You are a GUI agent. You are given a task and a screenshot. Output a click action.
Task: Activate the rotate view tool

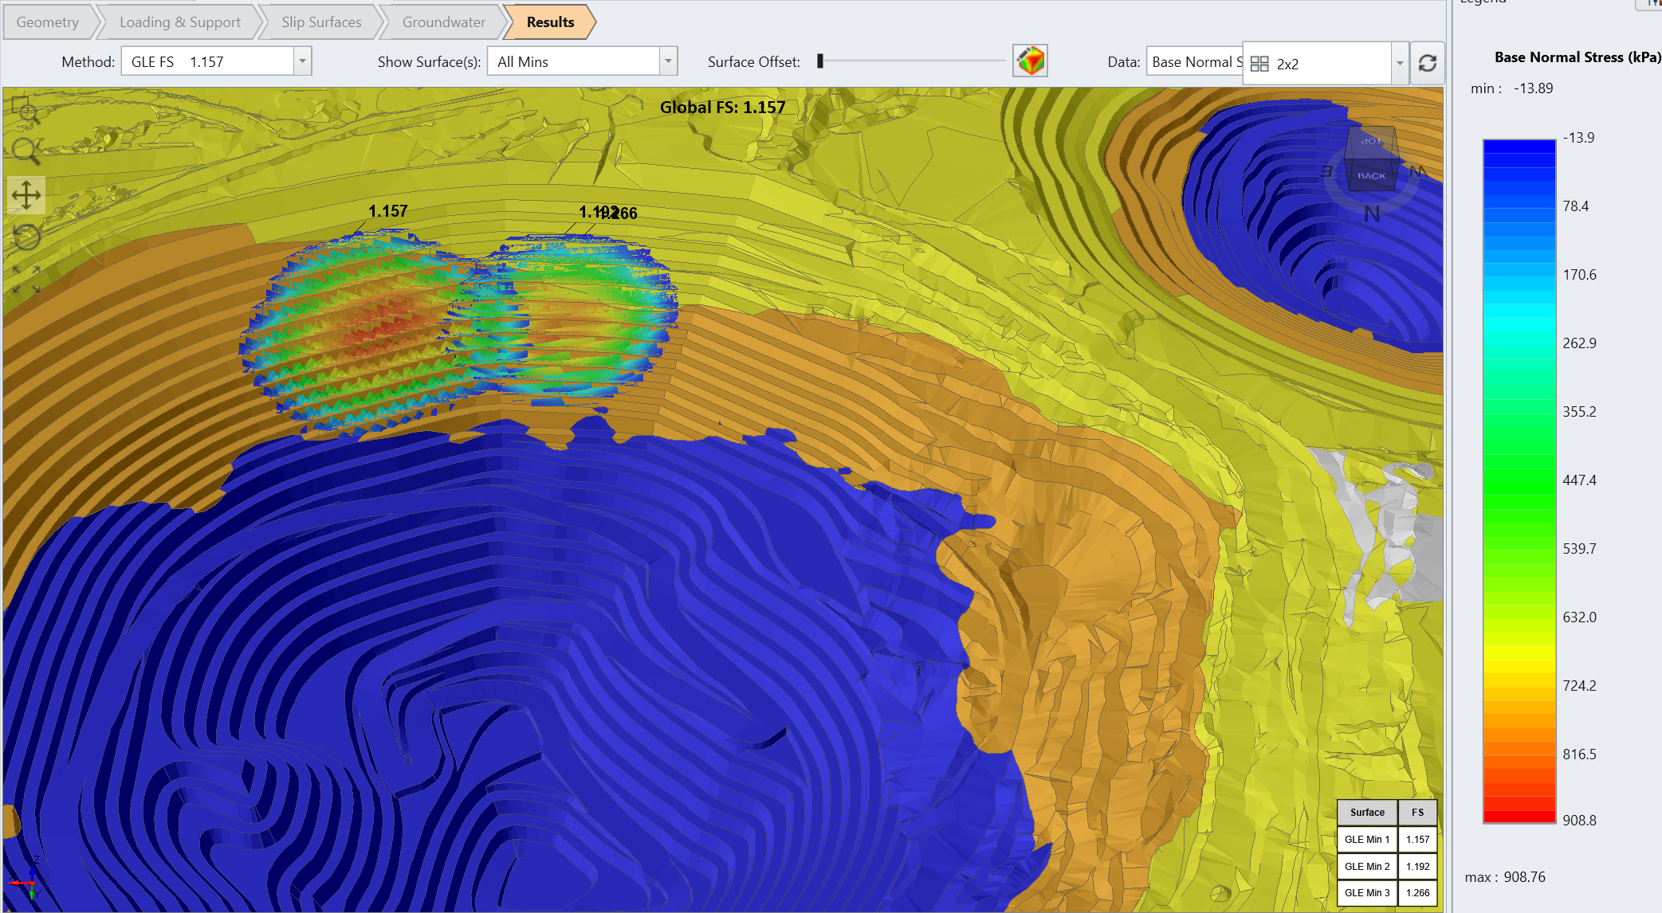point(26,237)
